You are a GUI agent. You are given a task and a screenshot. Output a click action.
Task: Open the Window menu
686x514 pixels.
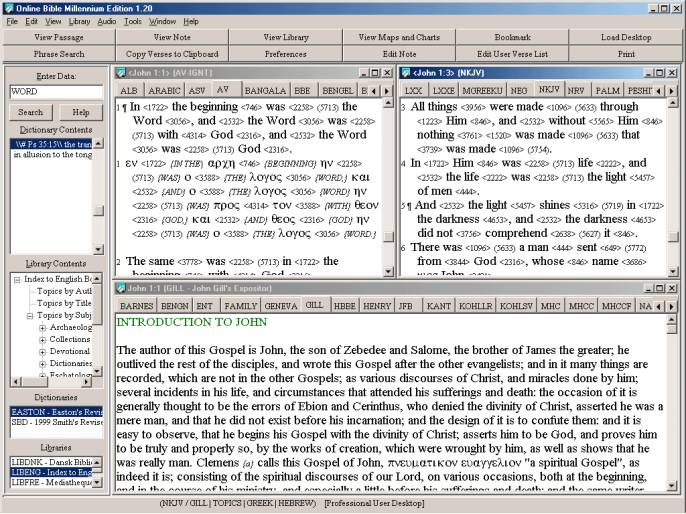[162, 21]
